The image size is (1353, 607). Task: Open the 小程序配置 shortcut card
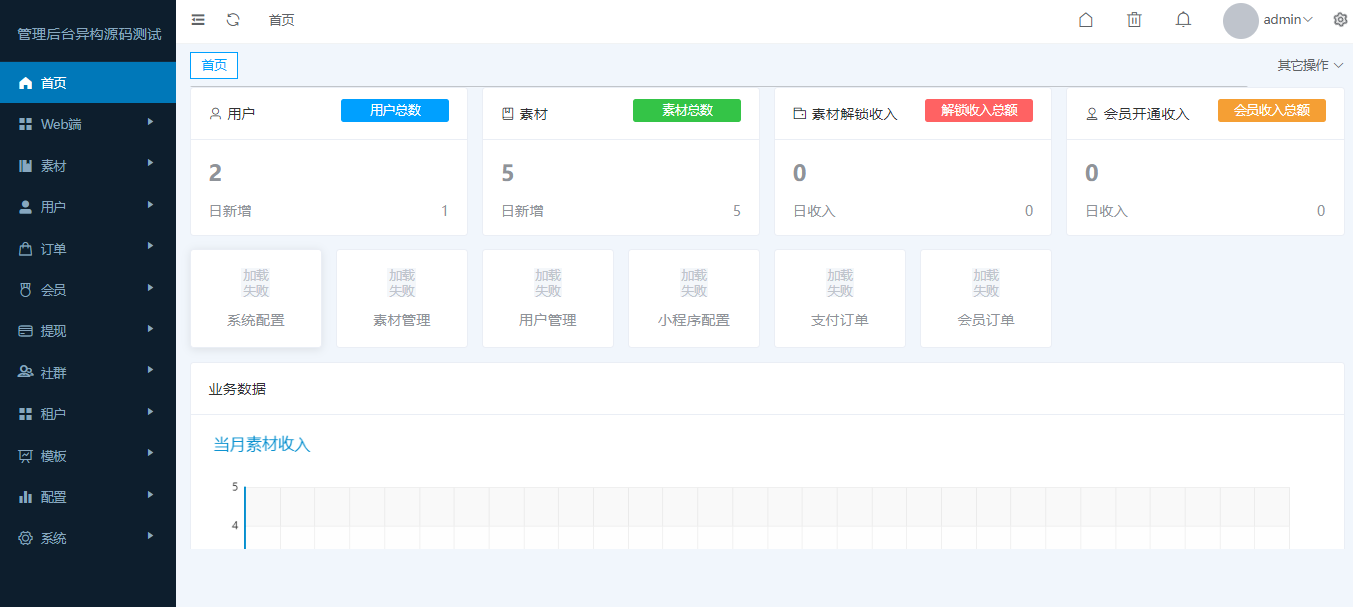(694, 298)
